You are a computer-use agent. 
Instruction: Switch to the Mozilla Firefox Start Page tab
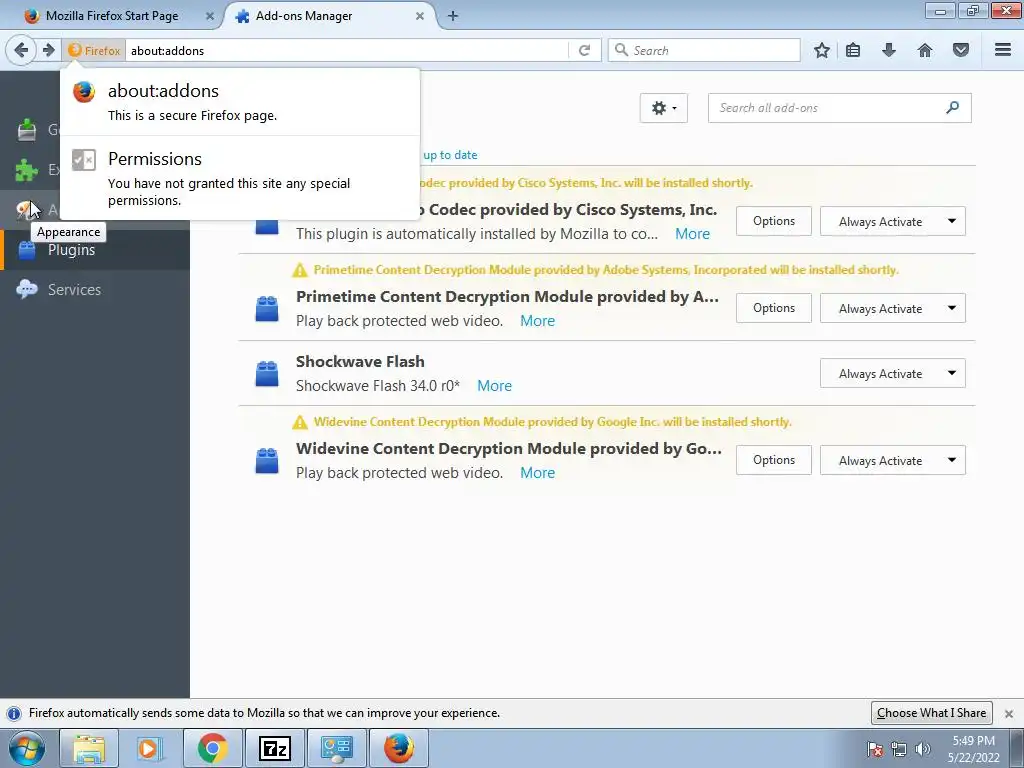[112, 16]
